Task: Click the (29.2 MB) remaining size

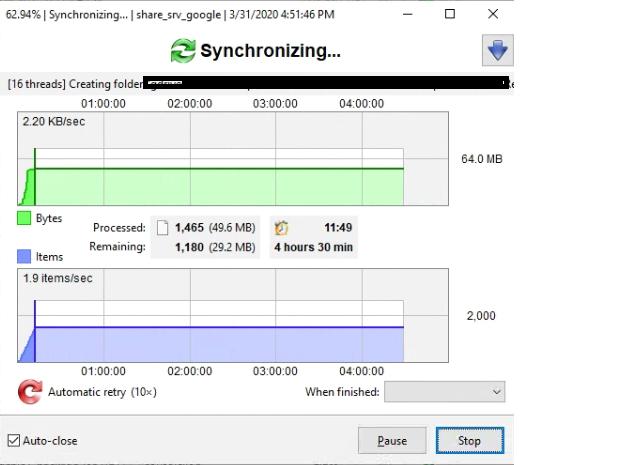Action: (232, 247)
